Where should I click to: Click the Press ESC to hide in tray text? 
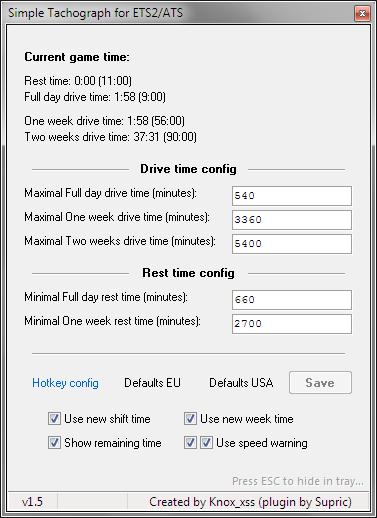point(298,481)
